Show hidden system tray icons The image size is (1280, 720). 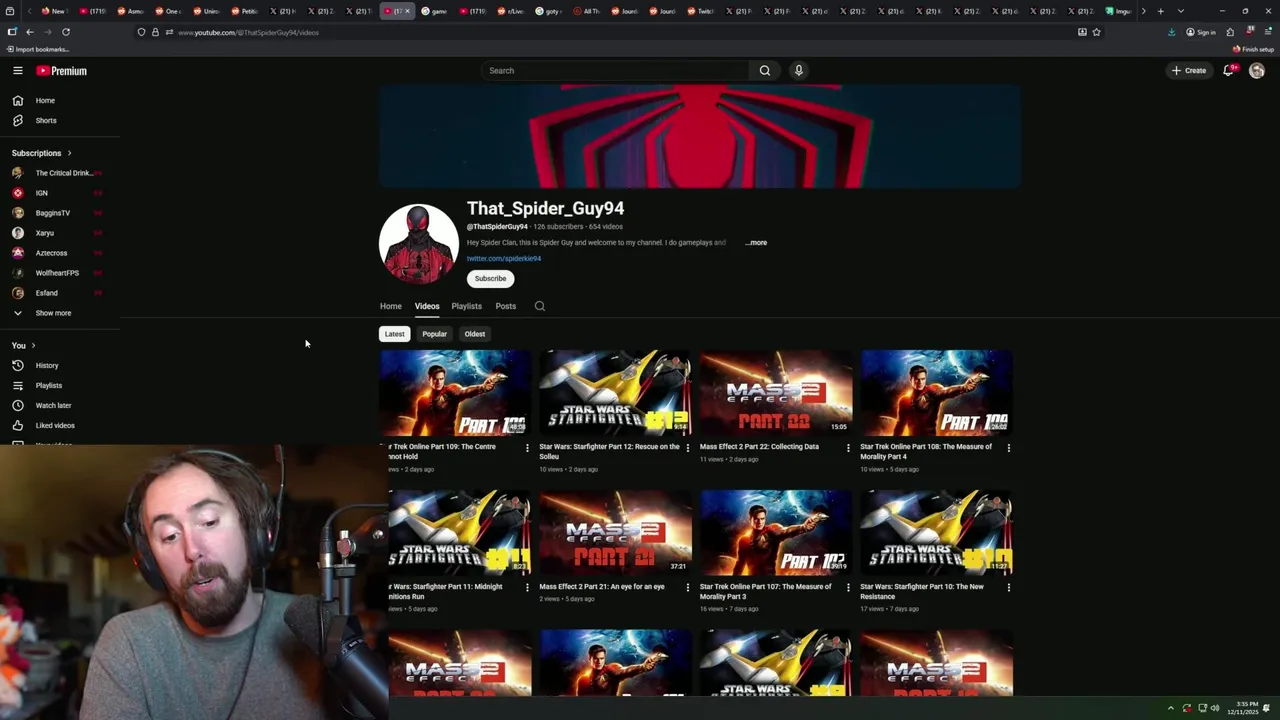tap(1171, 708)
